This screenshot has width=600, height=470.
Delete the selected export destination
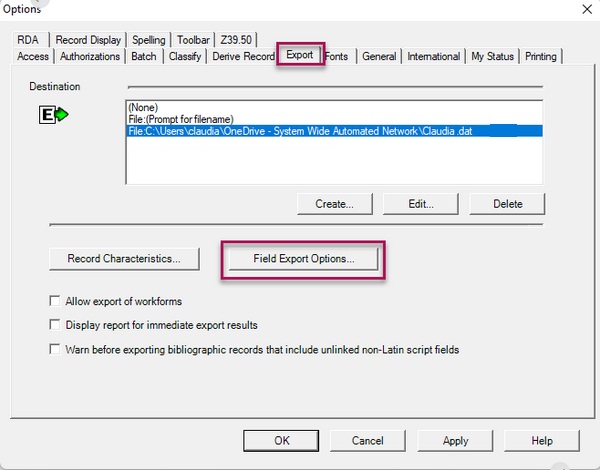click(x=507, y=204)
